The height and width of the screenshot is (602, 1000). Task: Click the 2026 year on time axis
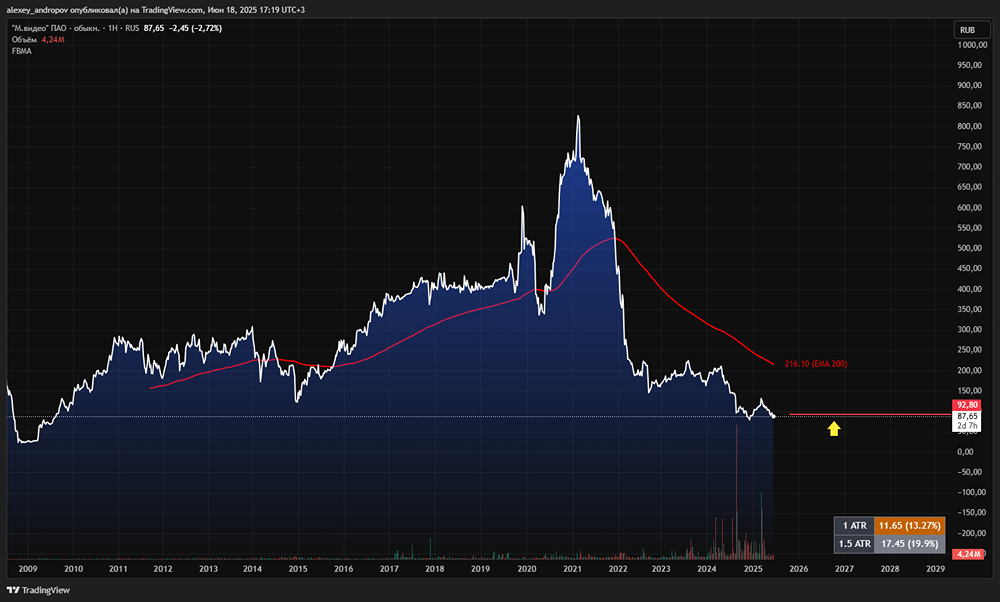tap(798, 569)
